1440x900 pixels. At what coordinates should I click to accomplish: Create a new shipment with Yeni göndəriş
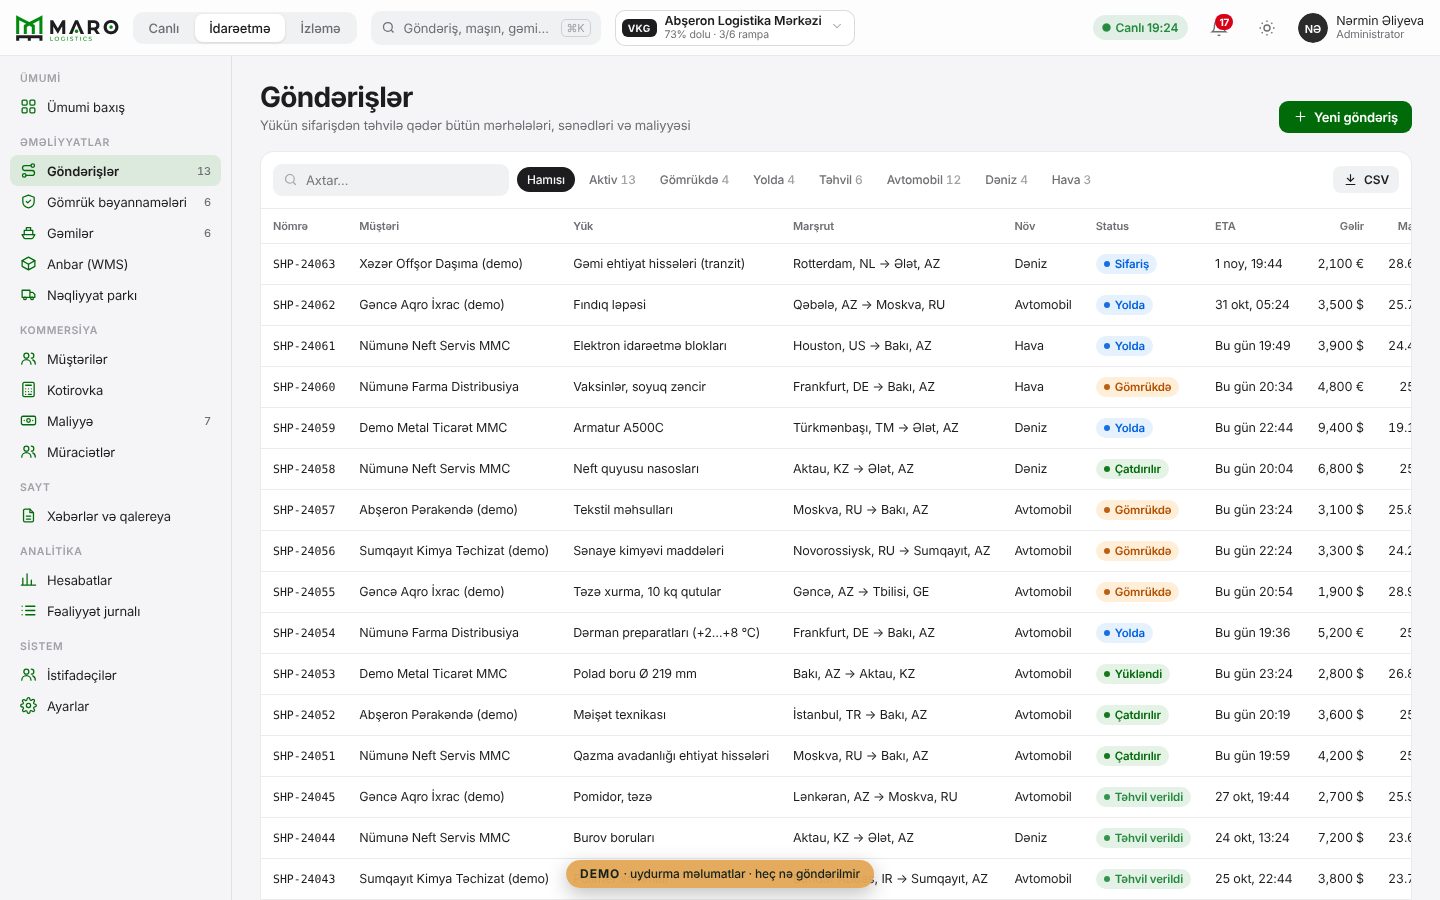click(x=1345, y=117)
